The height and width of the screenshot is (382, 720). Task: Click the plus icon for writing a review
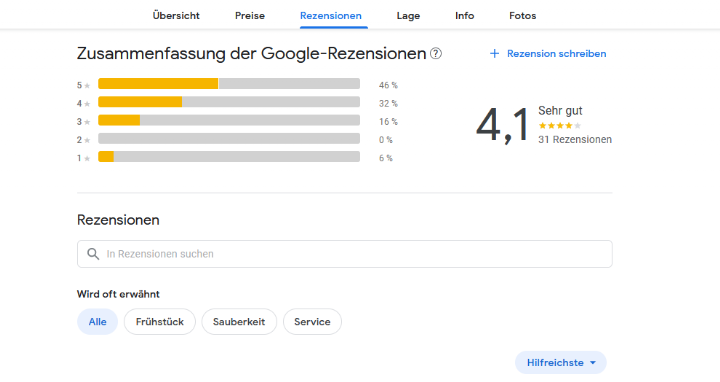coord(494,54)
